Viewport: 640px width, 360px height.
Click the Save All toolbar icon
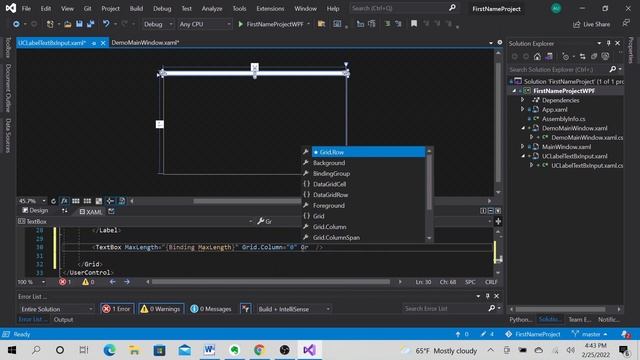pyautogui.click(x=90, y=24)
